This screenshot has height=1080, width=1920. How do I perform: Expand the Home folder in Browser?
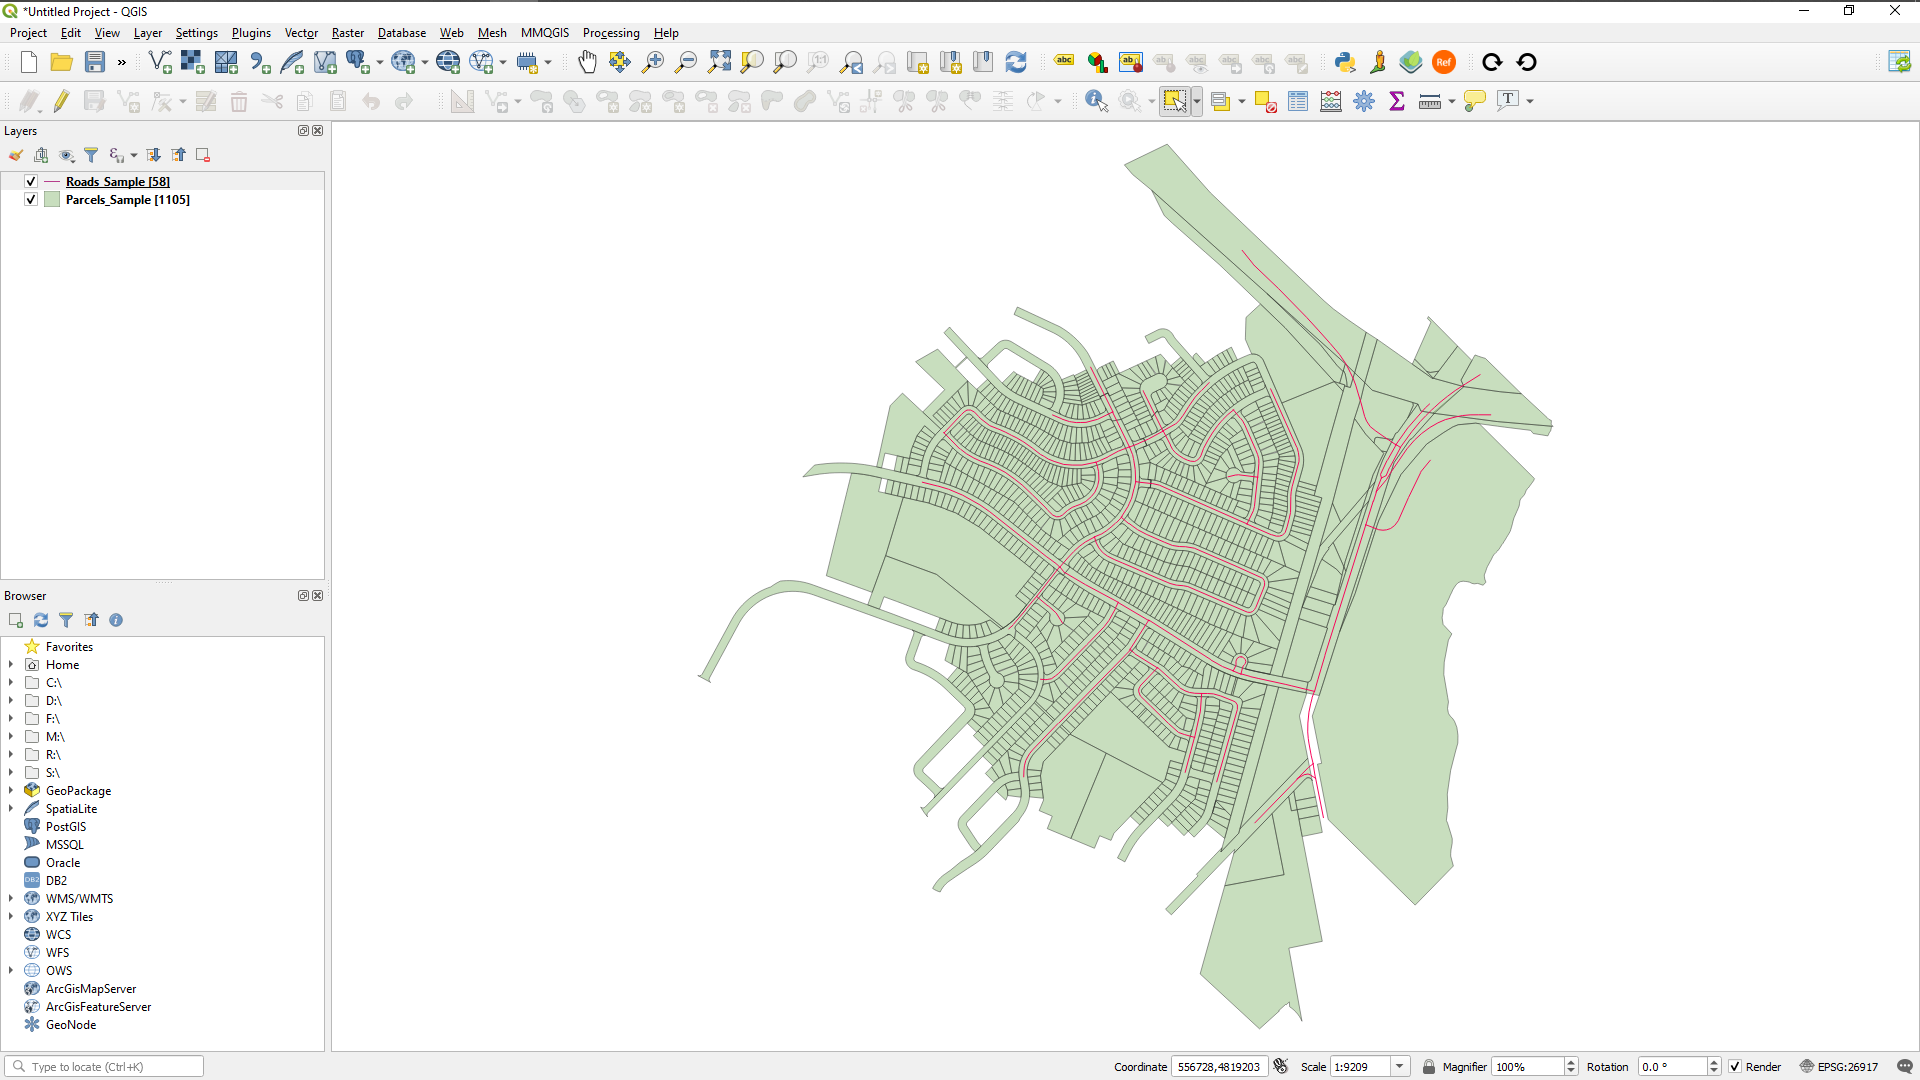click(11, 664)
